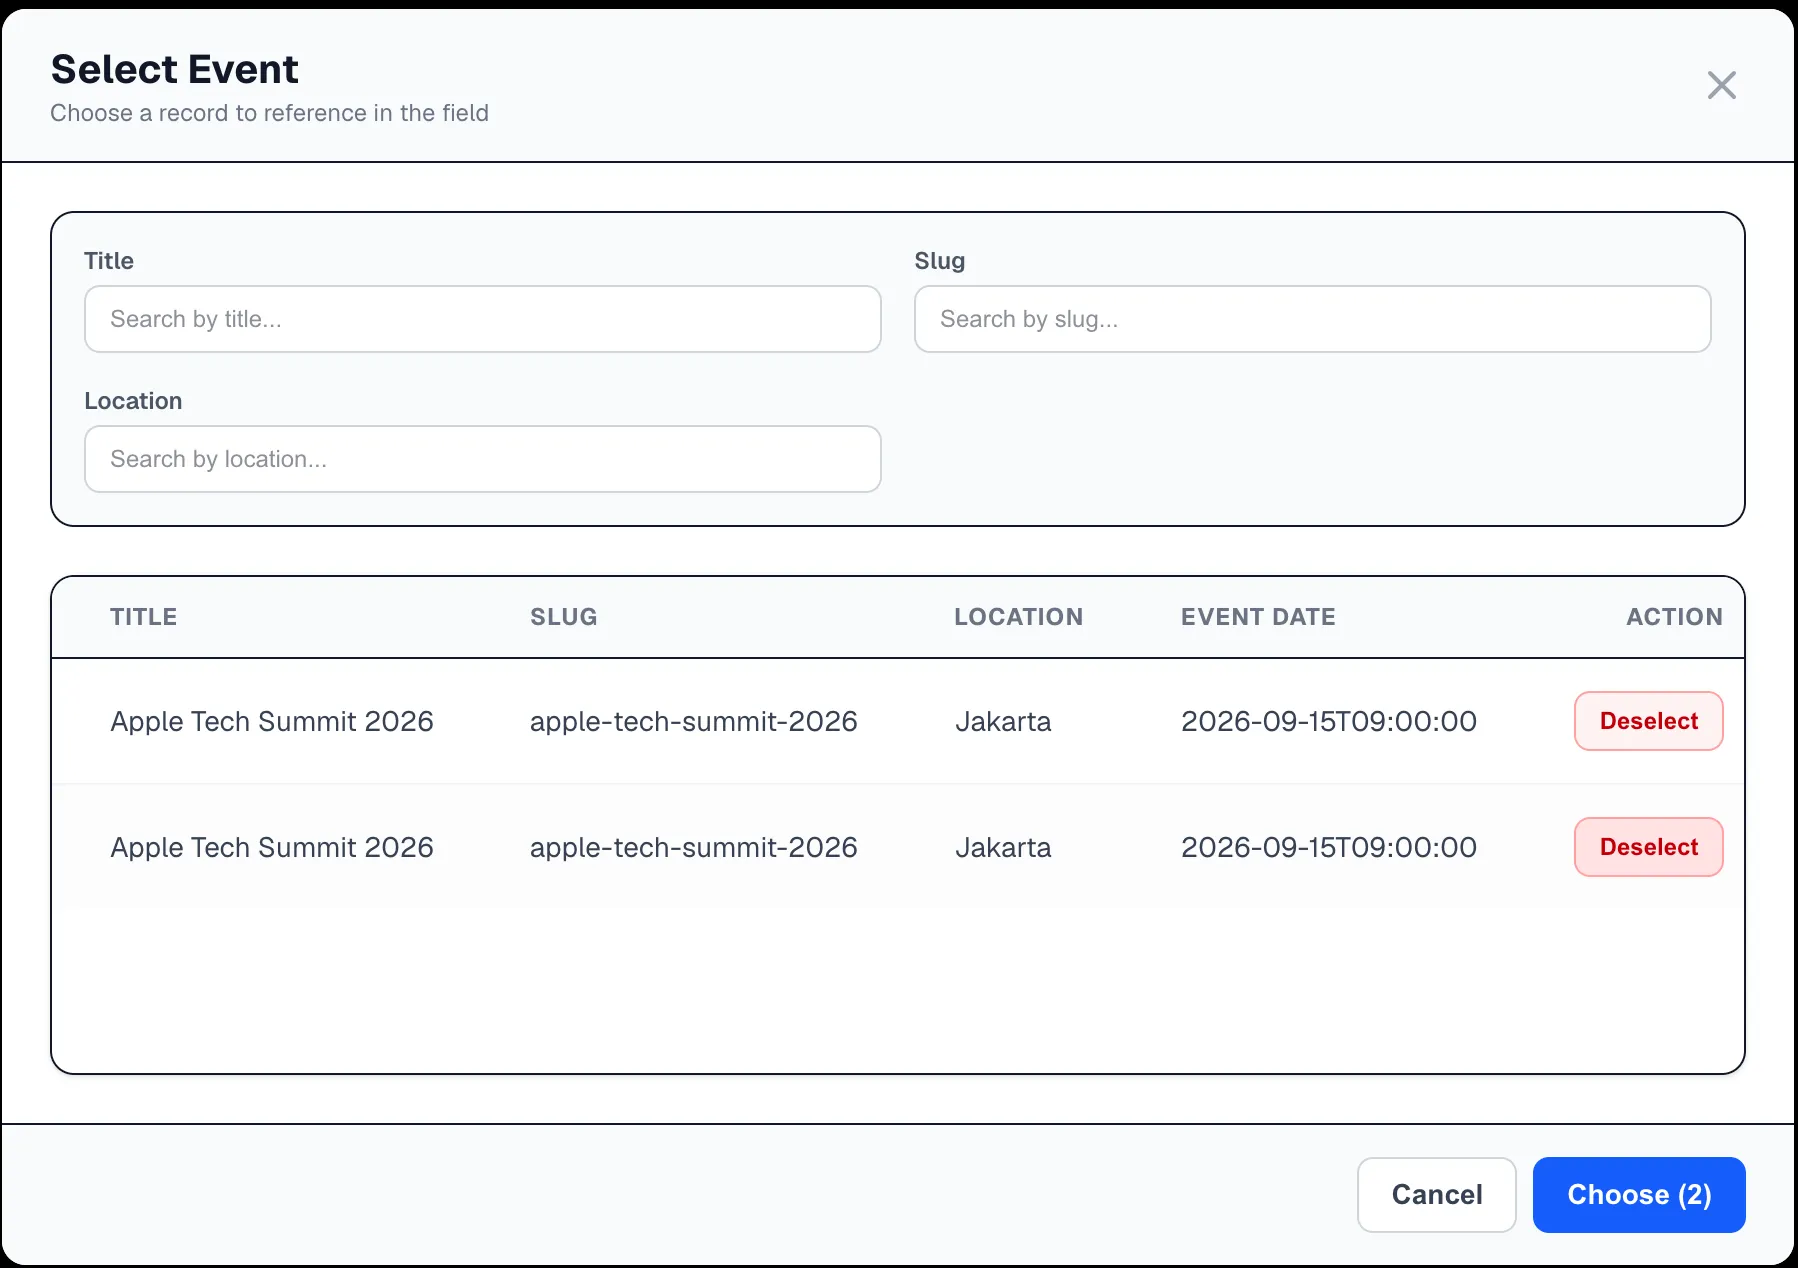Confirm with Choose (2) button

(1639, 1195)
